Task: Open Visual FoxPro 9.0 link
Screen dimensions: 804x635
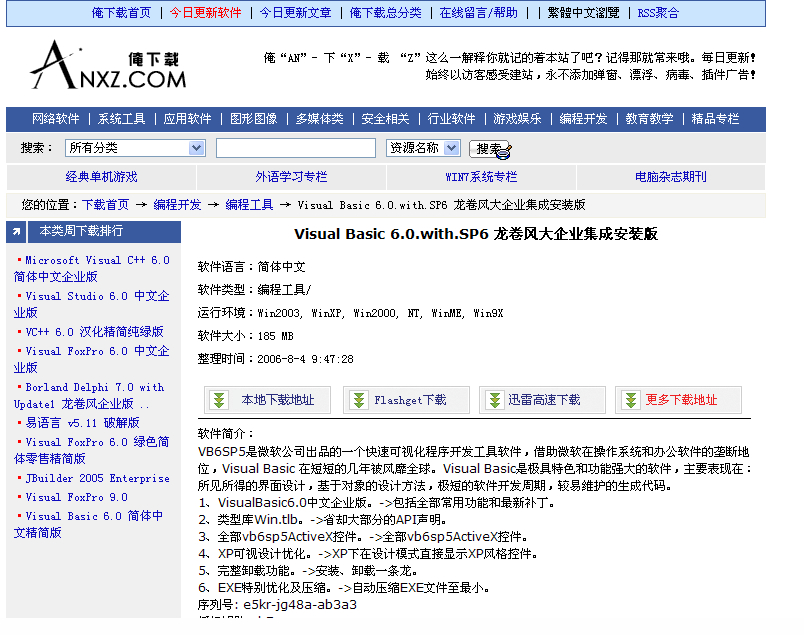Action: 76,497
